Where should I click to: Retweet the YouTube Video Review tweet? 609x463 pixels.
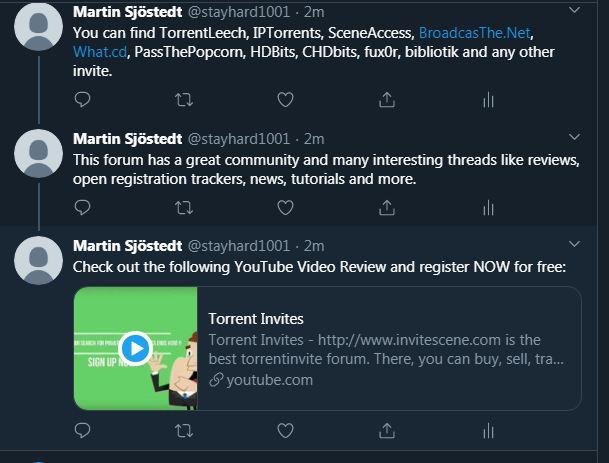pyautogui.click(x=184, y=432)
